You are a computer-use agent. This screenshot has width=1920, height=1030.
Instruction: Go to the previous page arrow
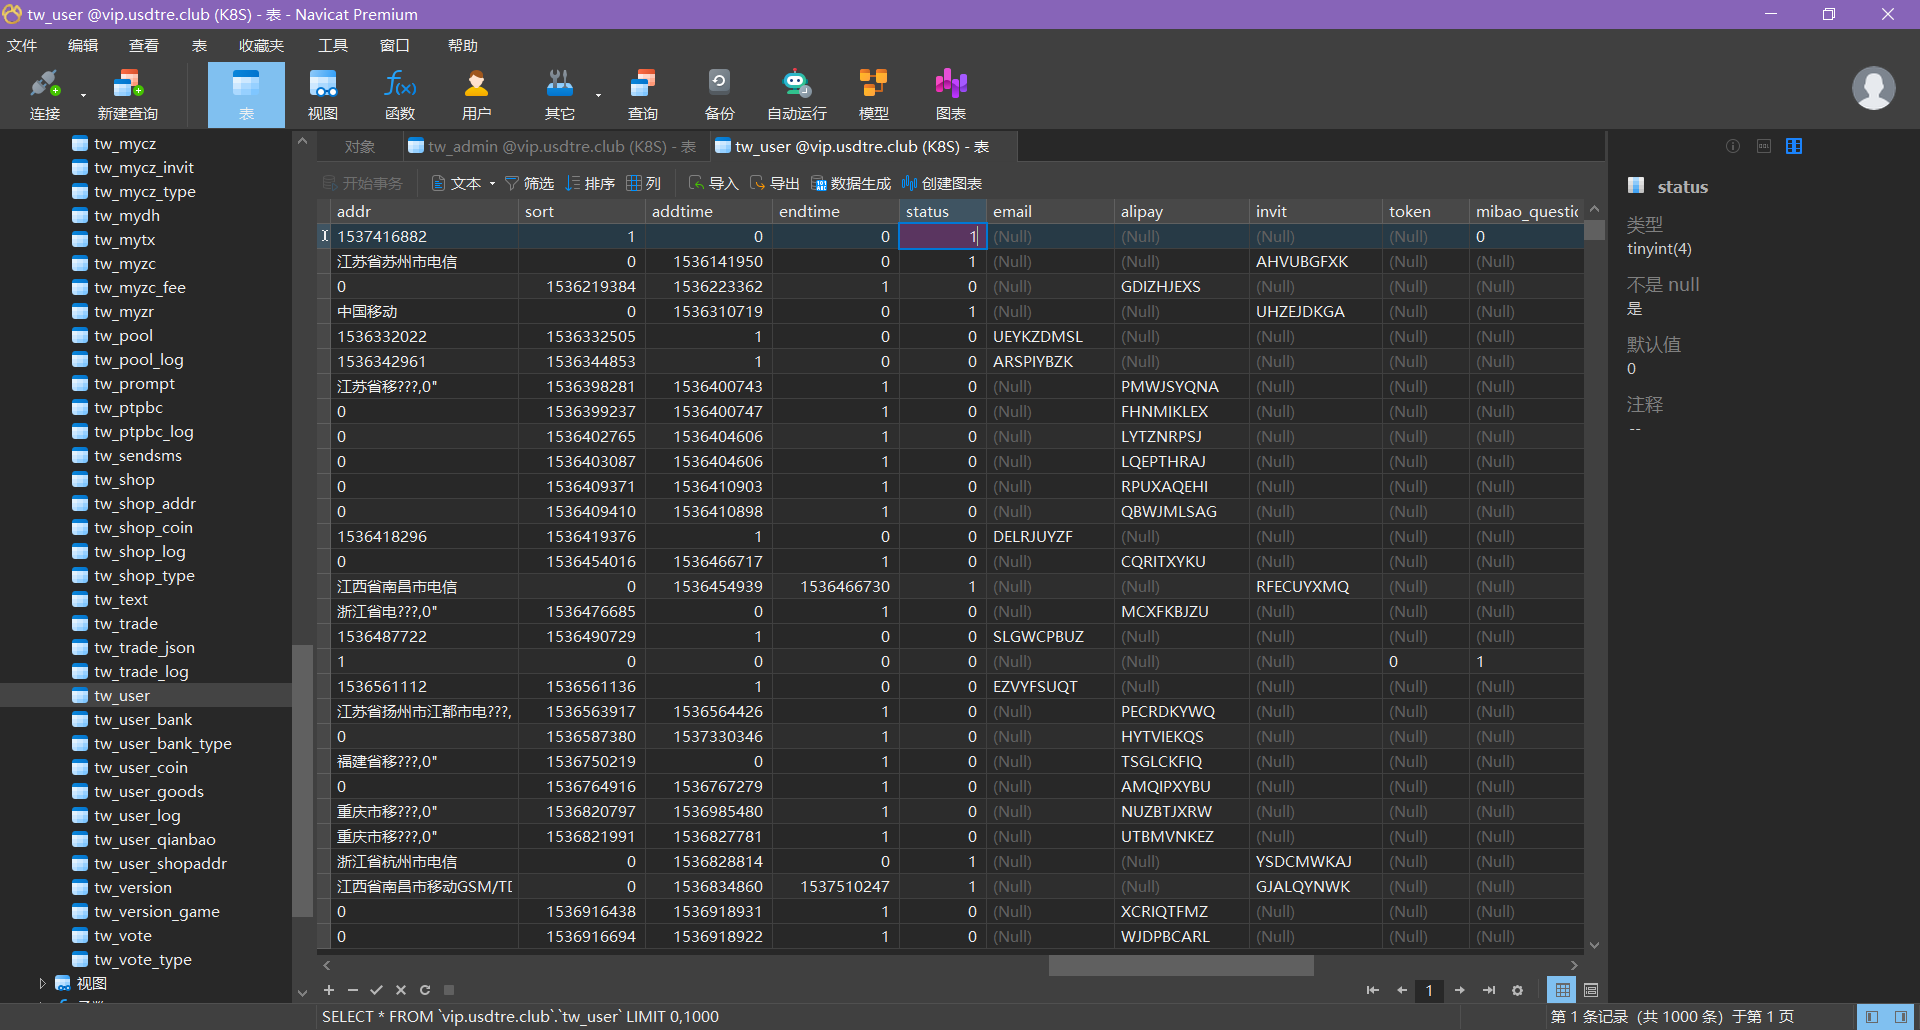(1402, 990)
